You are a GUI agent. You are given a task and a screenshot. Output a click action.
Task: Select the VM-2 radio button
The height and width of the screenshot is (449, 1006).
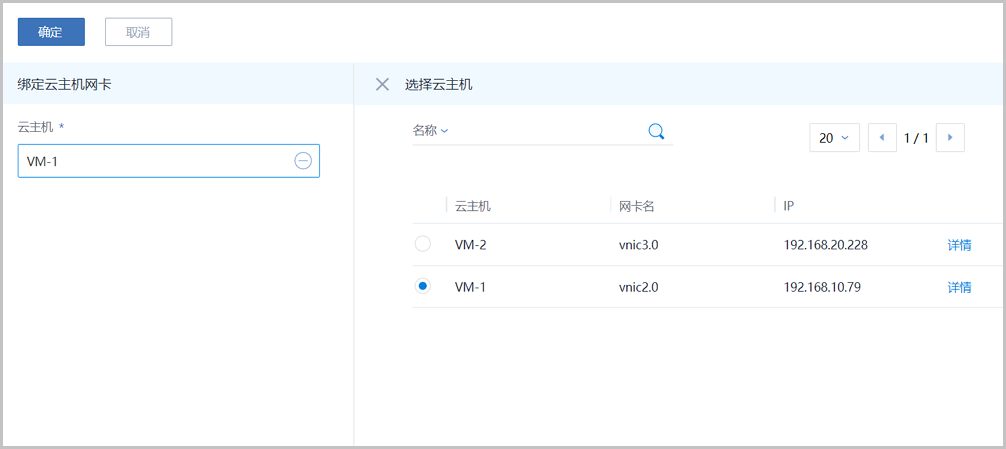[423, 244]
